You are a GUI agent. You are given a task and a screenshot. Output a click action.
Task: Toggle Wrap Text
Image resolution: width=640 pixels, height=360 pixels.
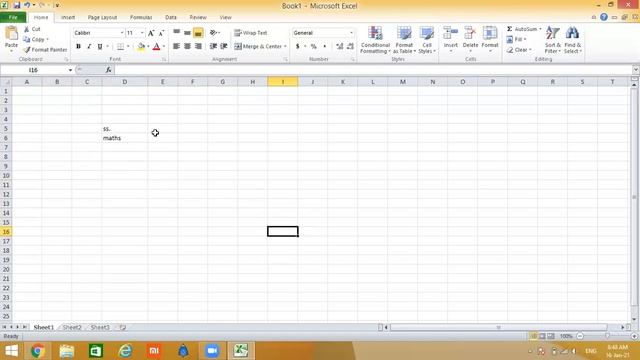251,33
